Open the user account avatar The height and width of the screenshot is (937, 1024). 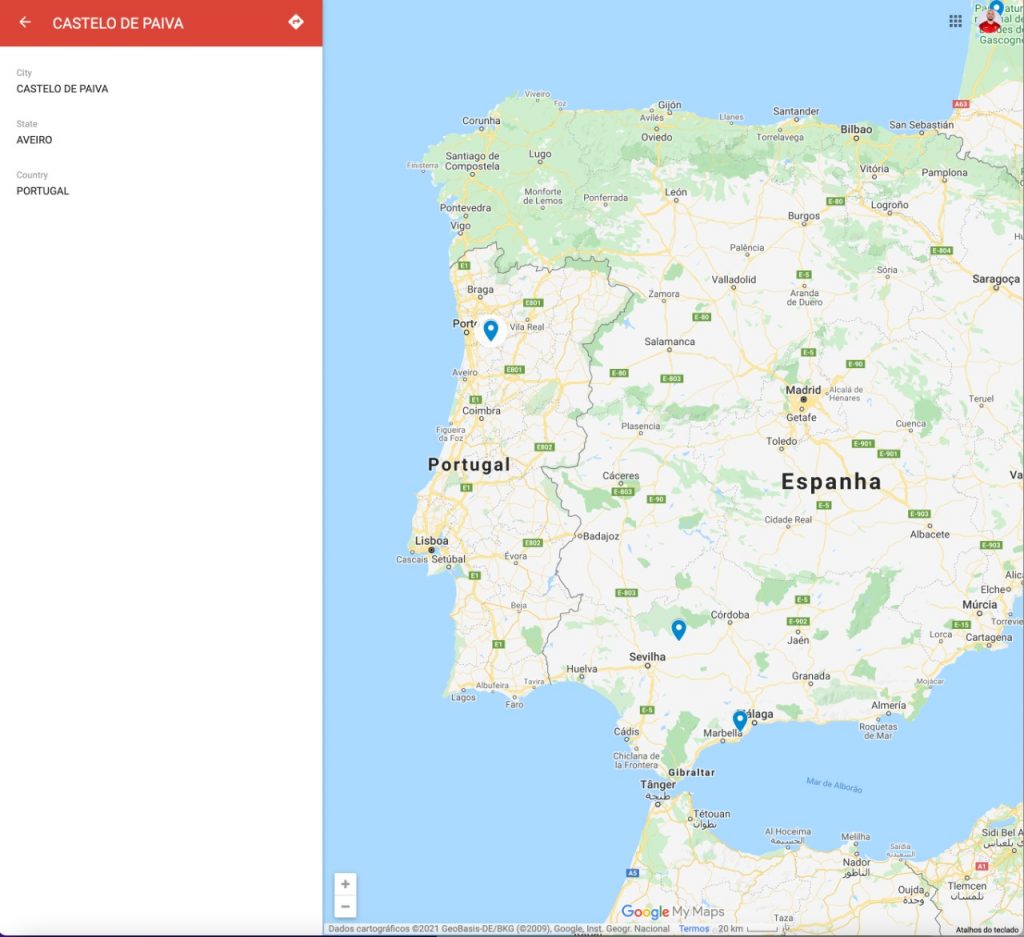tap(989, 21)
